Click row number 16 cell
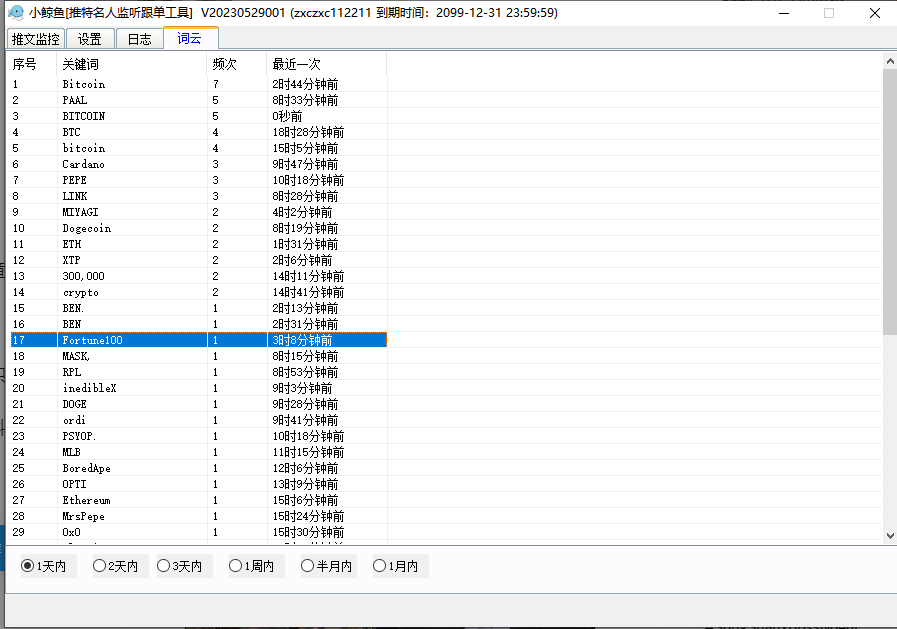This screenshot has height=629, width=897. [x=33, y=324]
